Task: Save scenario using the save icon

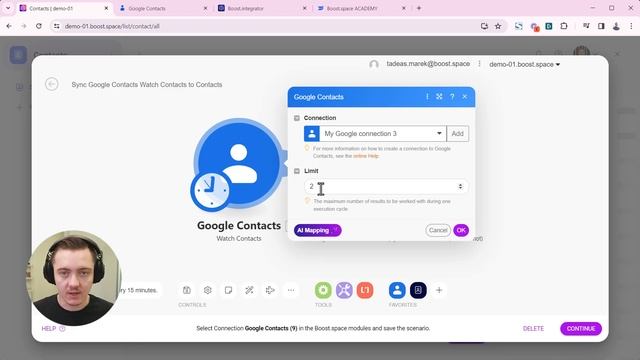Action: [187, 290]
